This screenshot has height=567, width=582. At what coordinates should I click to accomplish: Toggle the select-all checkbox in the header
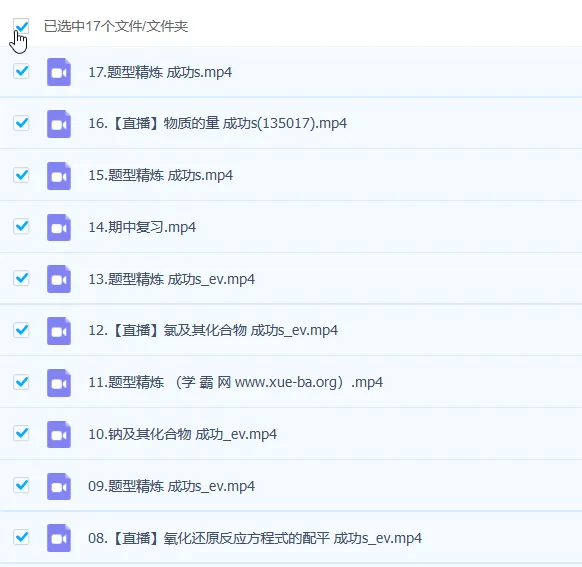(21, 26)
